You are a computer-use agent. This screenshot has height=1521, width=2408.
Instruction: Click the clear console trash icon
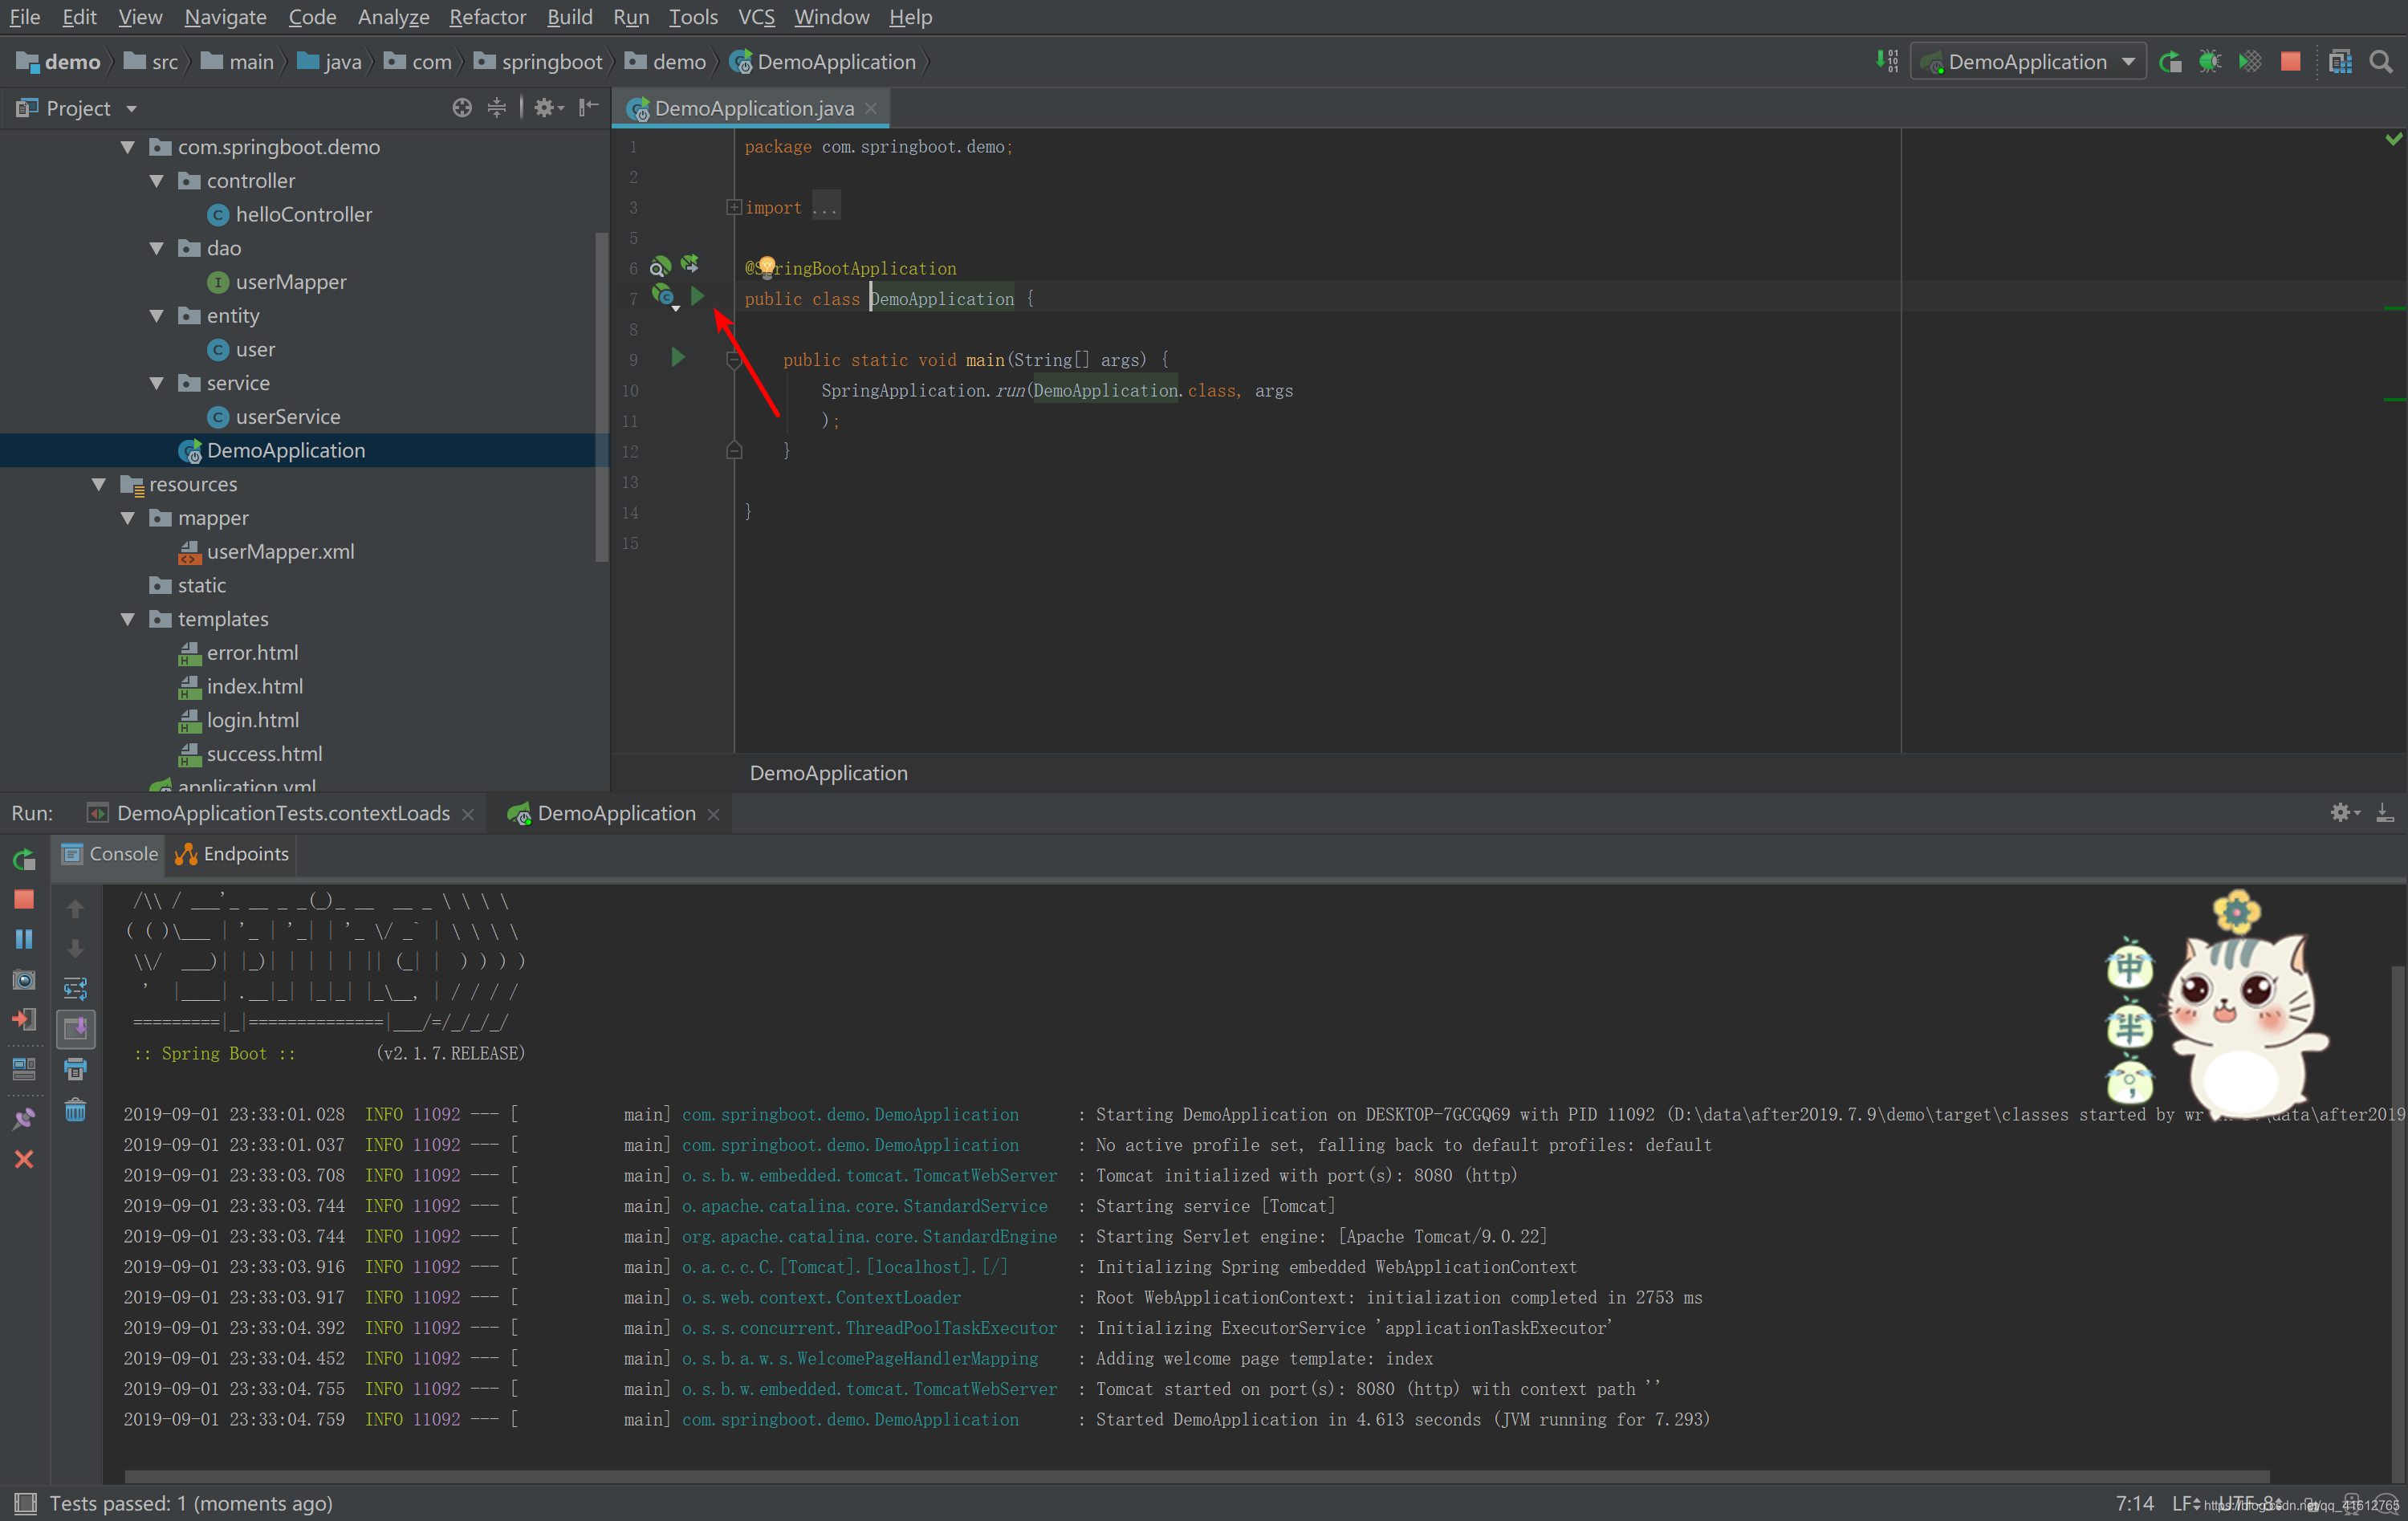(x=75, y=1110)
